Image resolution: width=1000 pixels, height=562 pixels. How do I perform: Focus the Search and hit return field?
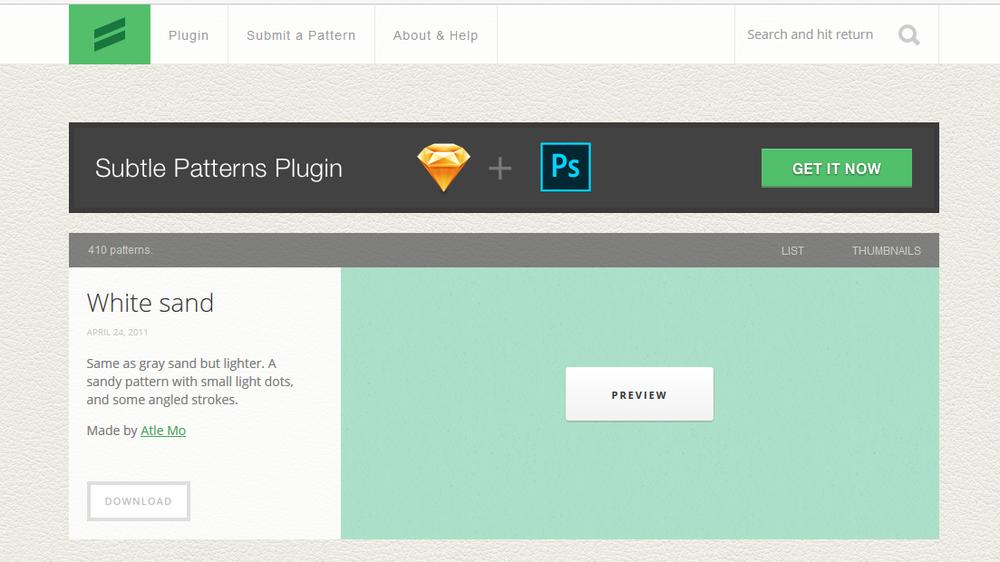[810, 34]
